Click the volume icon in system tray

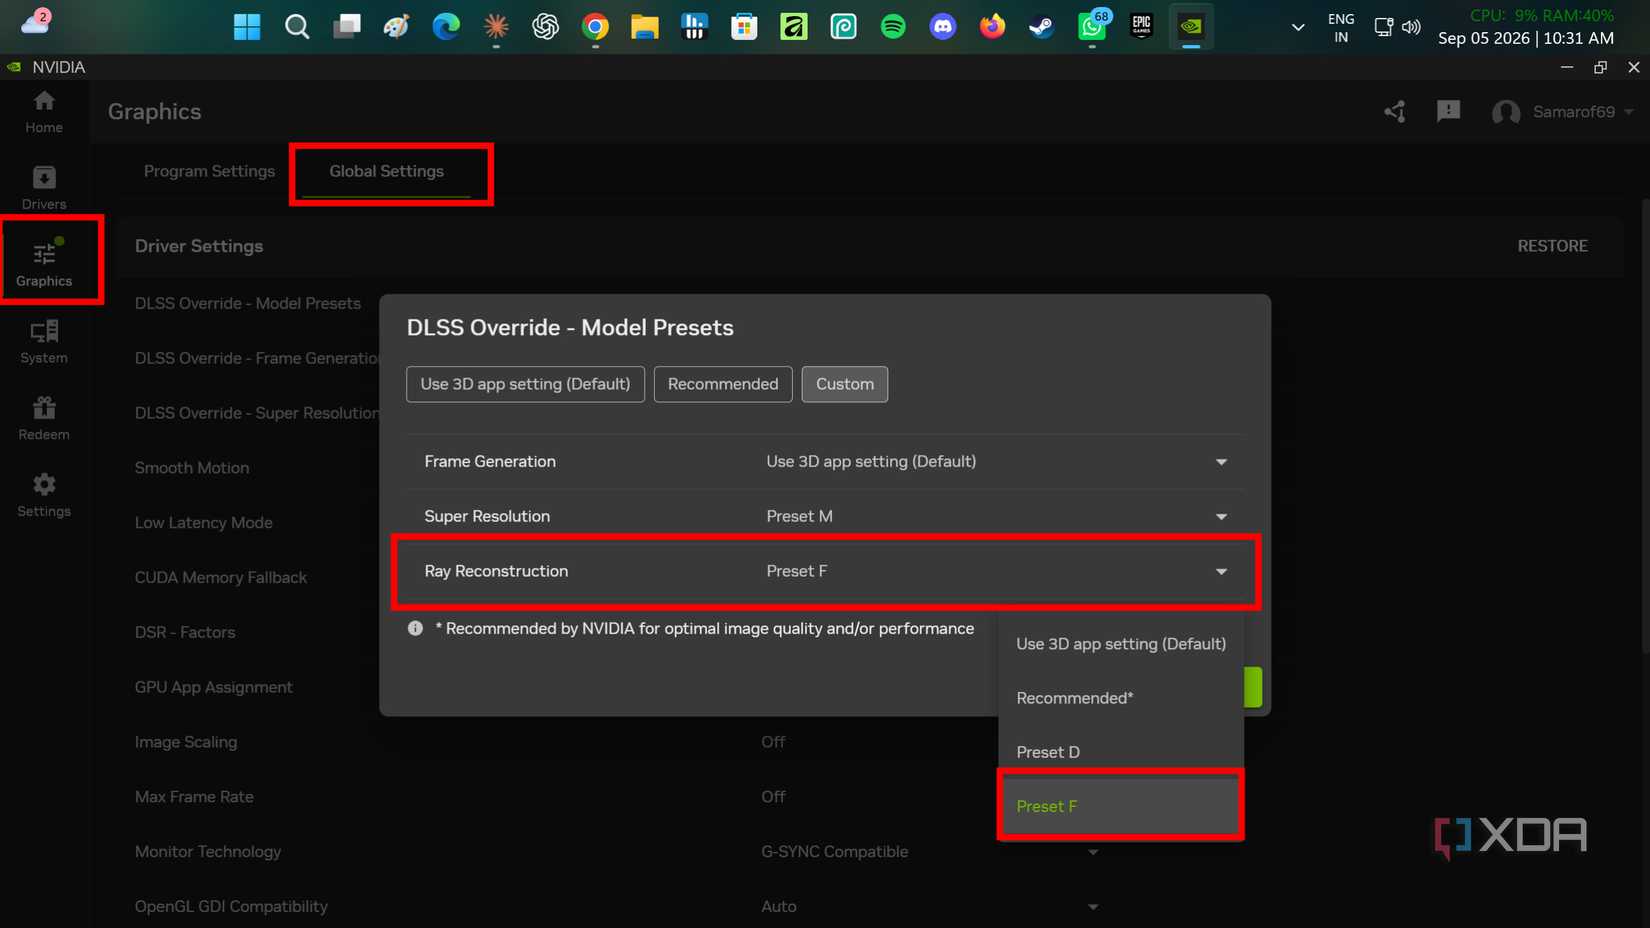point(1411,27)
